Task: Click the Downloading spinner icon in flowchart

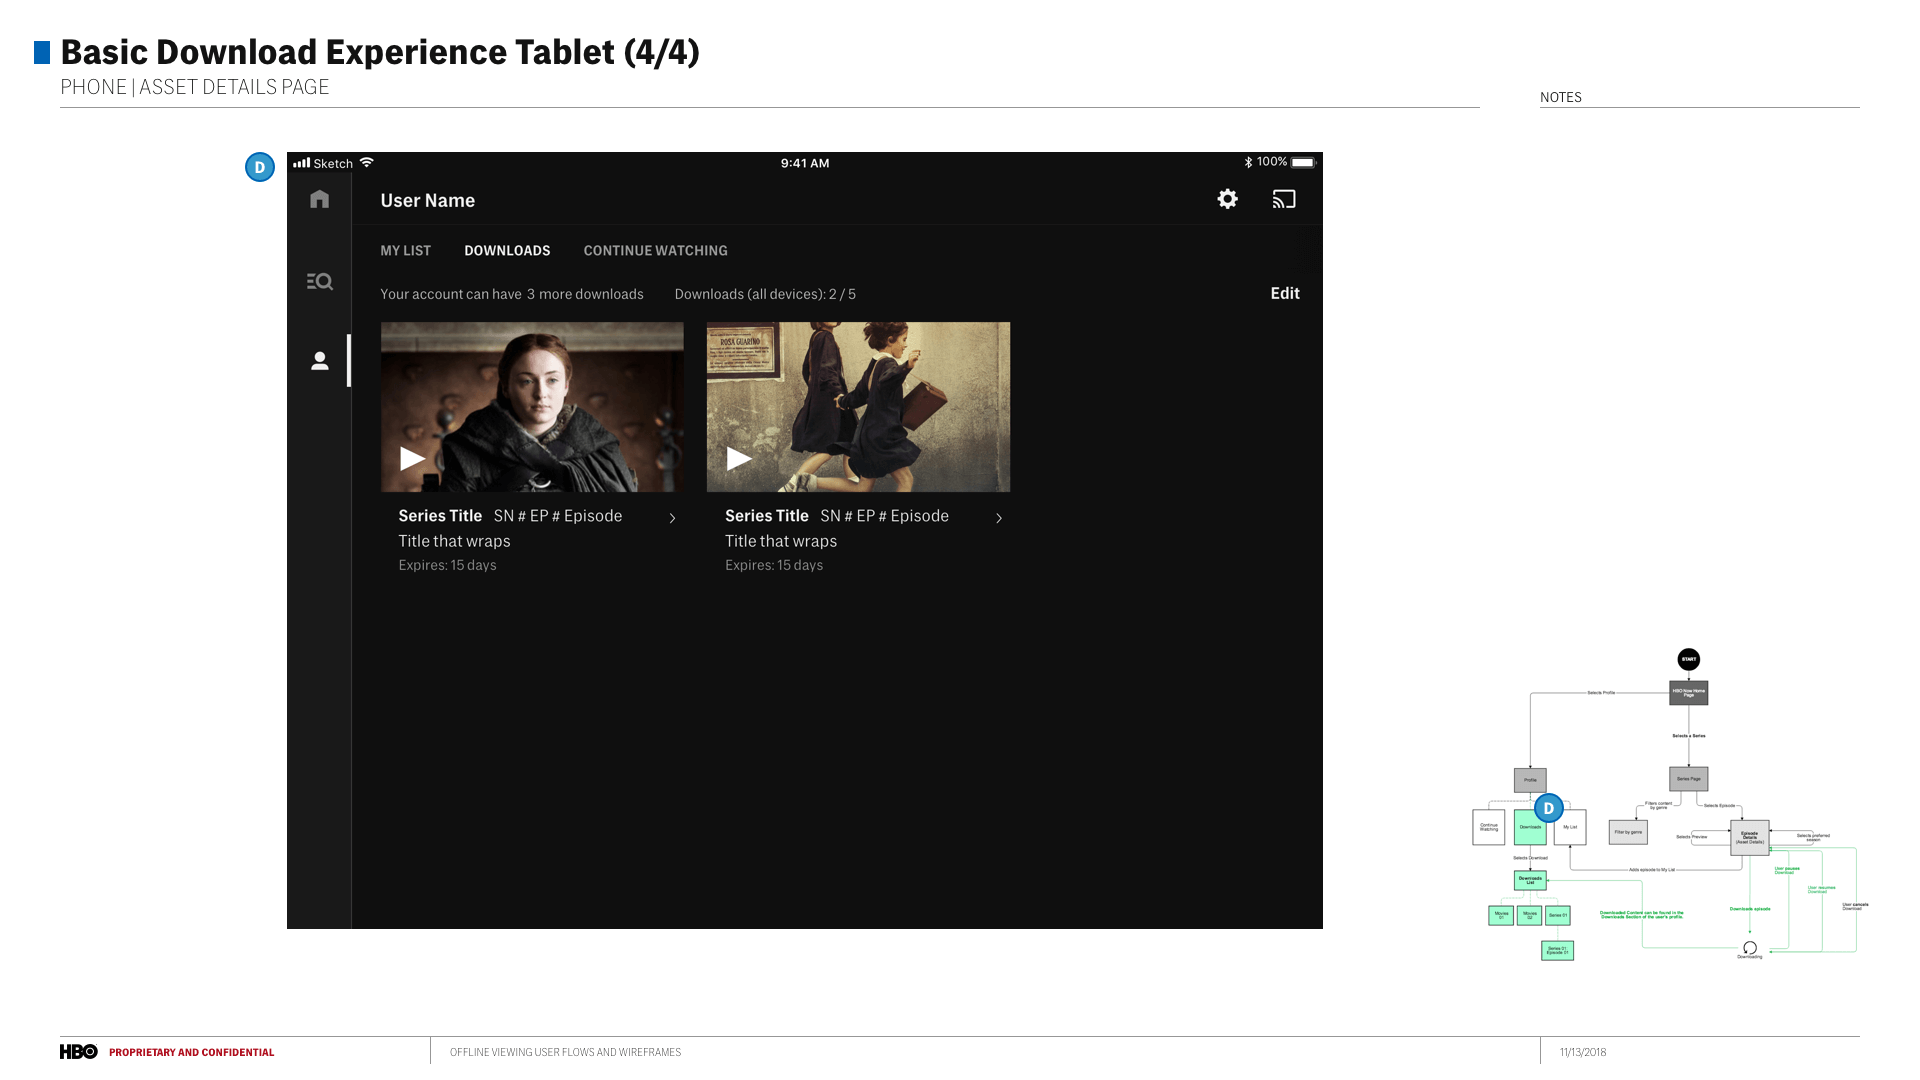Action: point(1750,948)
